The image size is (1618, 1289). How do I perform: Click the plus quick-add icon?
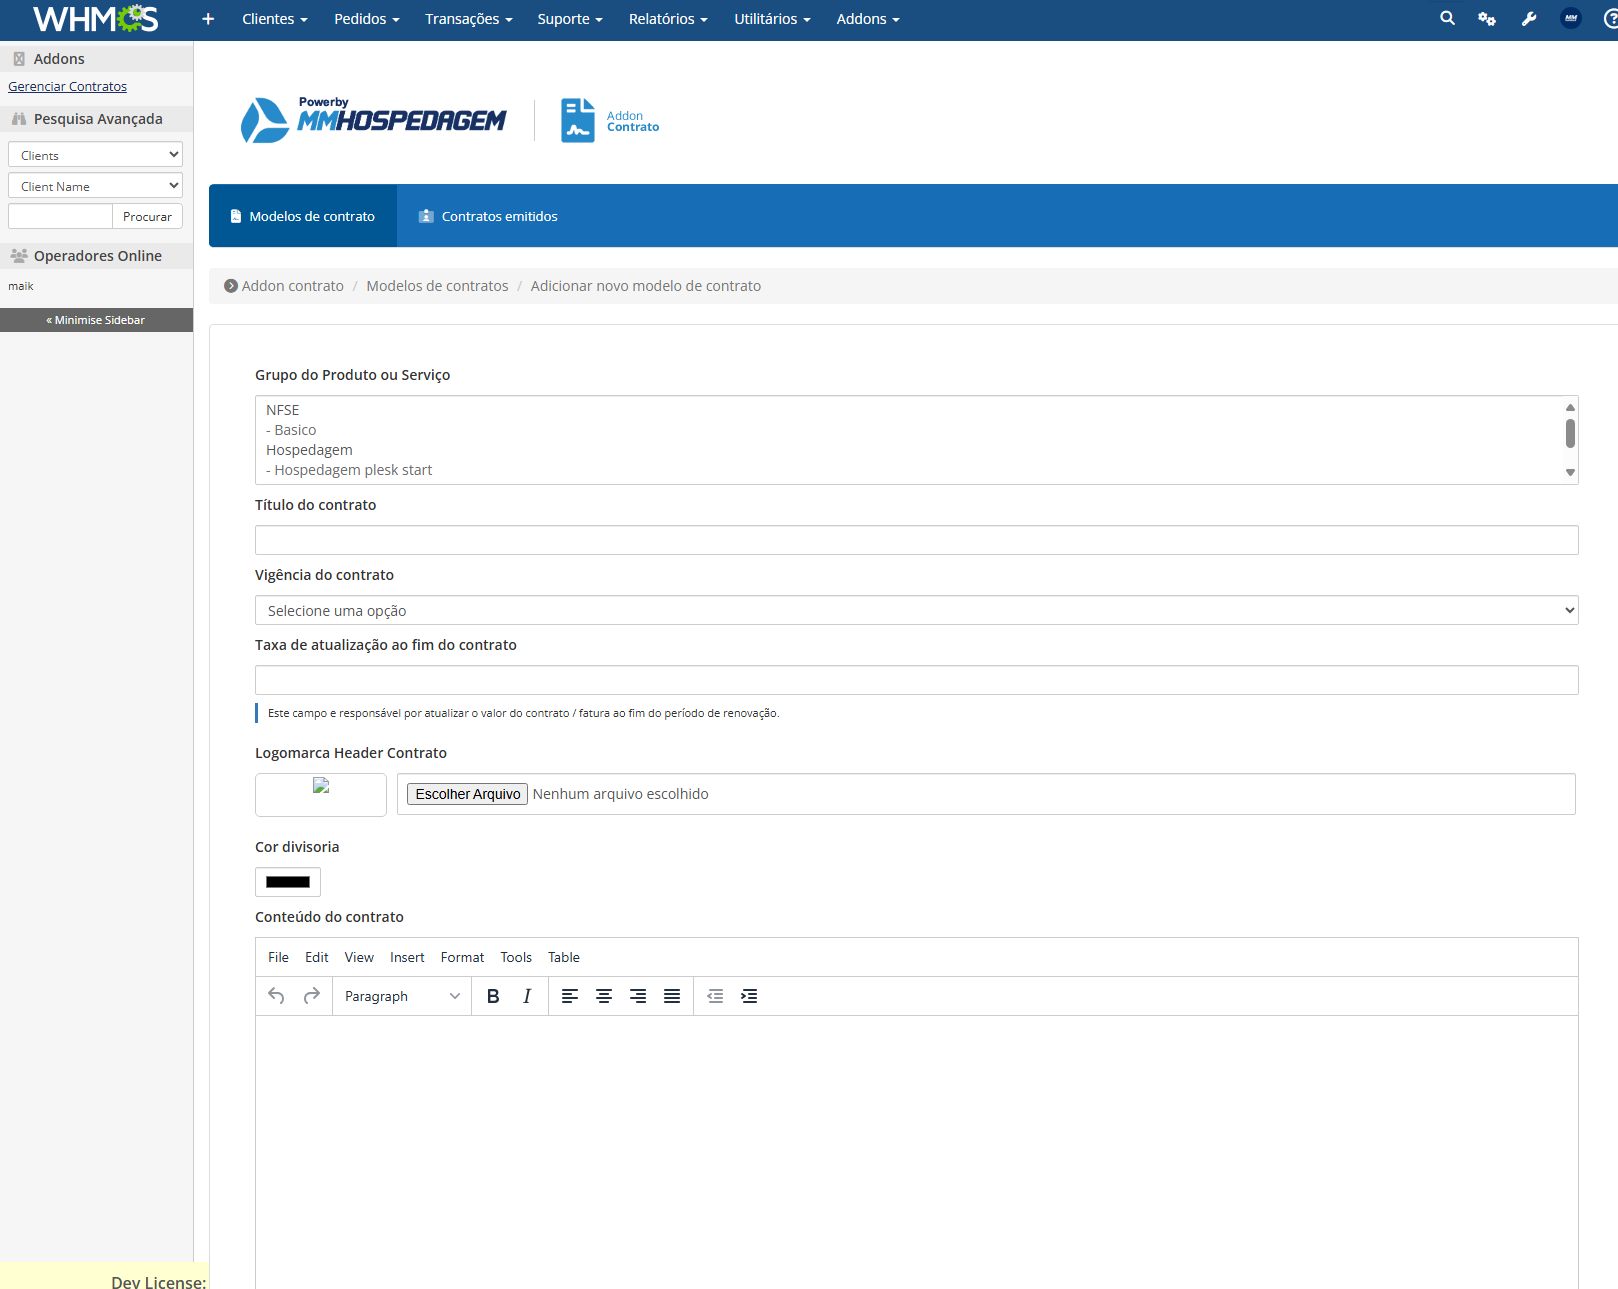[x=208, y=19]
